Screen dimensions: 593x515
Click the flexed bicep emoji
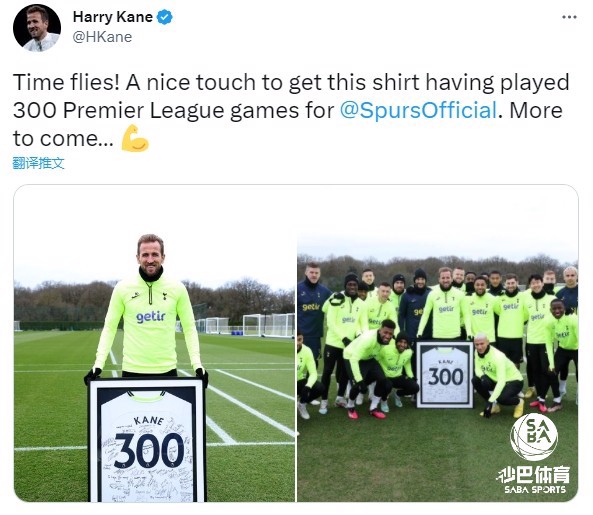point(135,138)
